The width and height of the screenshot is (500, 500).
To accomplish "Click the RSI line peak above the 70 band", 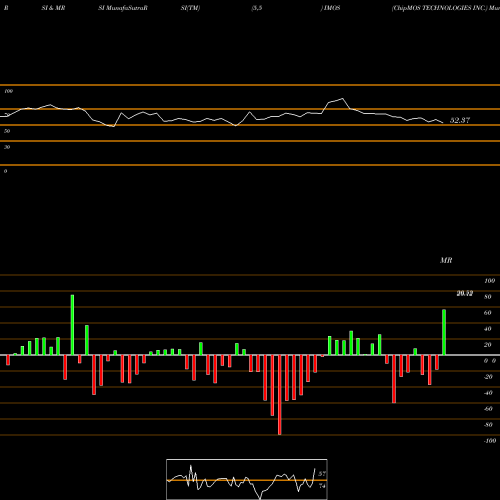I will [x=342, y=99].
